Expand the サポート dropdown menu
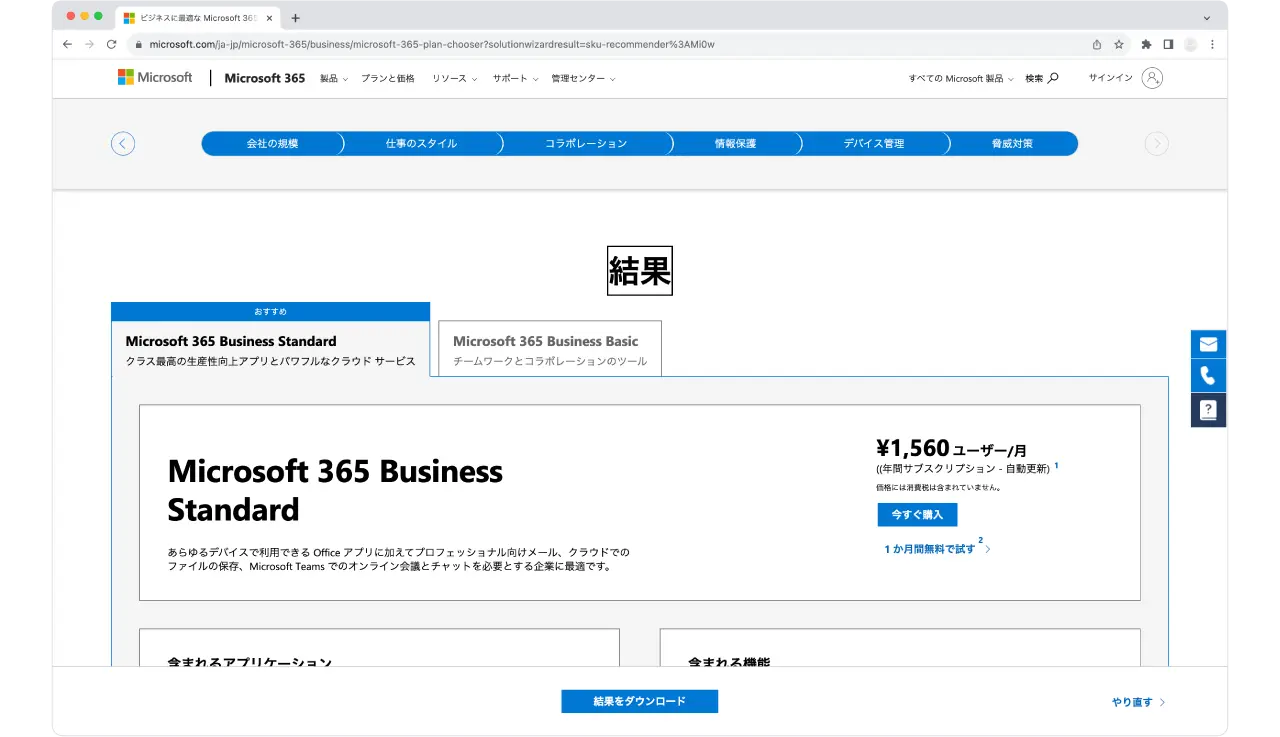1280x737 pixels. click(516, 78)
